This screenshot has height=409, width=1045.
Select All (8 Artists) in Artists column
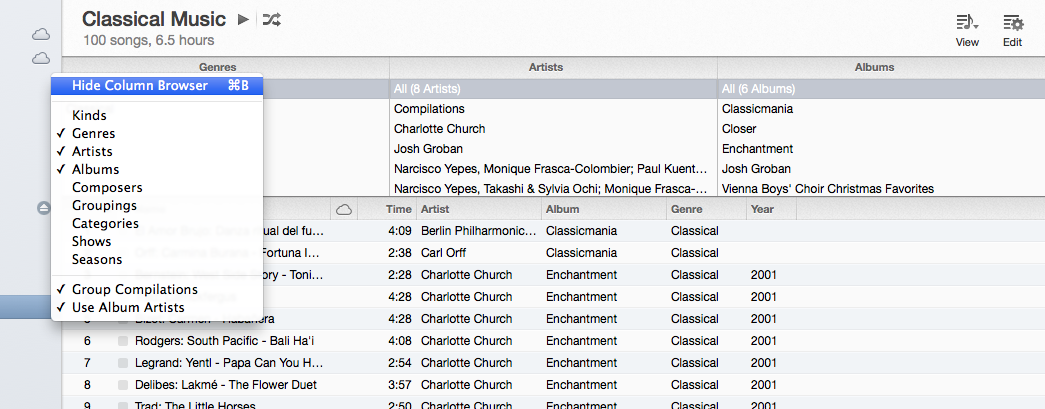553,89
